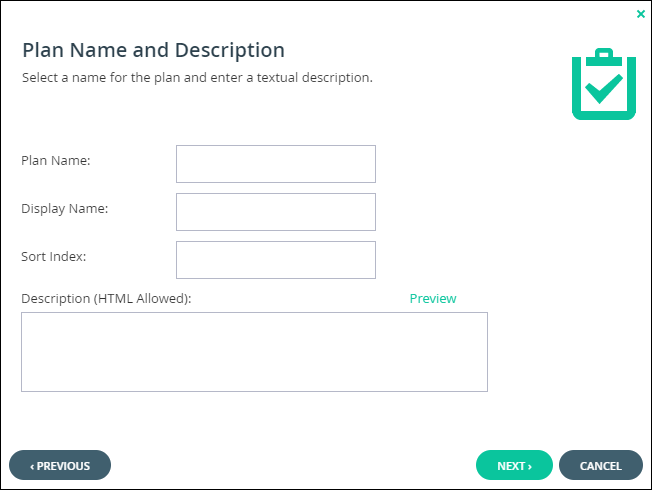Close the plan wizard with the X icon

(640, 14)
